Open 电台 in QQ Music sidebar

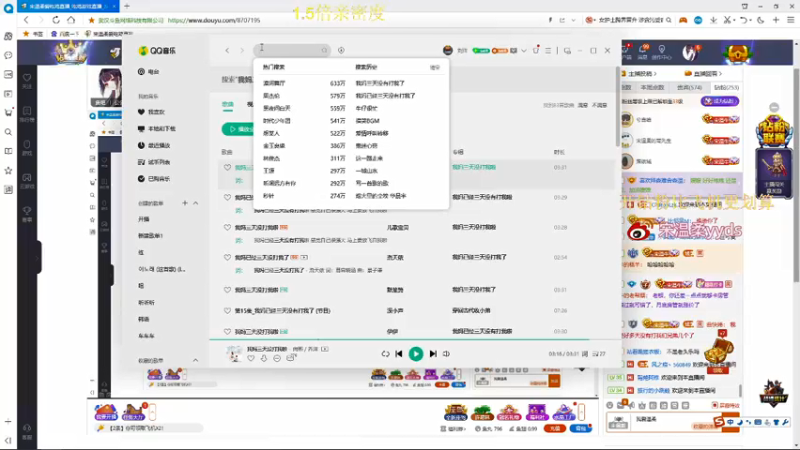pos(148,72)
